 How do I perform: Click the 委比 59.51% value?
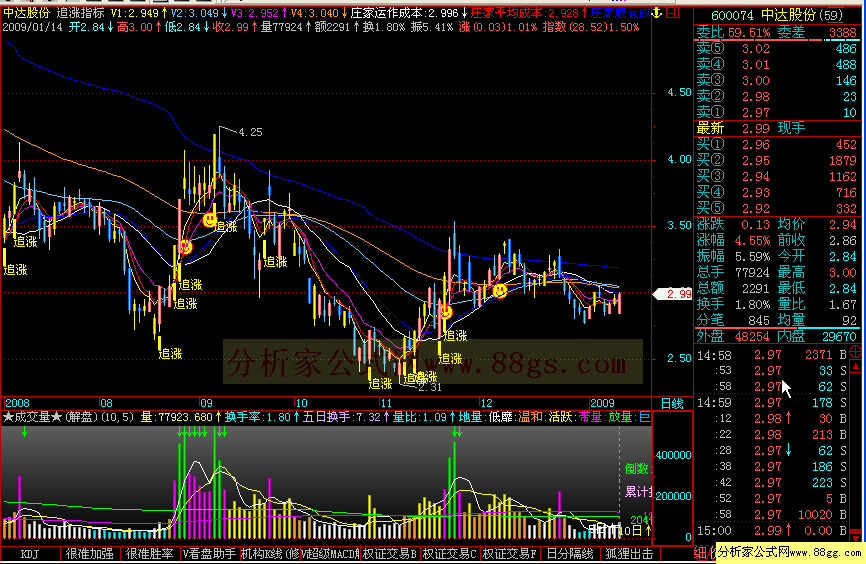pyautogui.click(x=749, y=33)
